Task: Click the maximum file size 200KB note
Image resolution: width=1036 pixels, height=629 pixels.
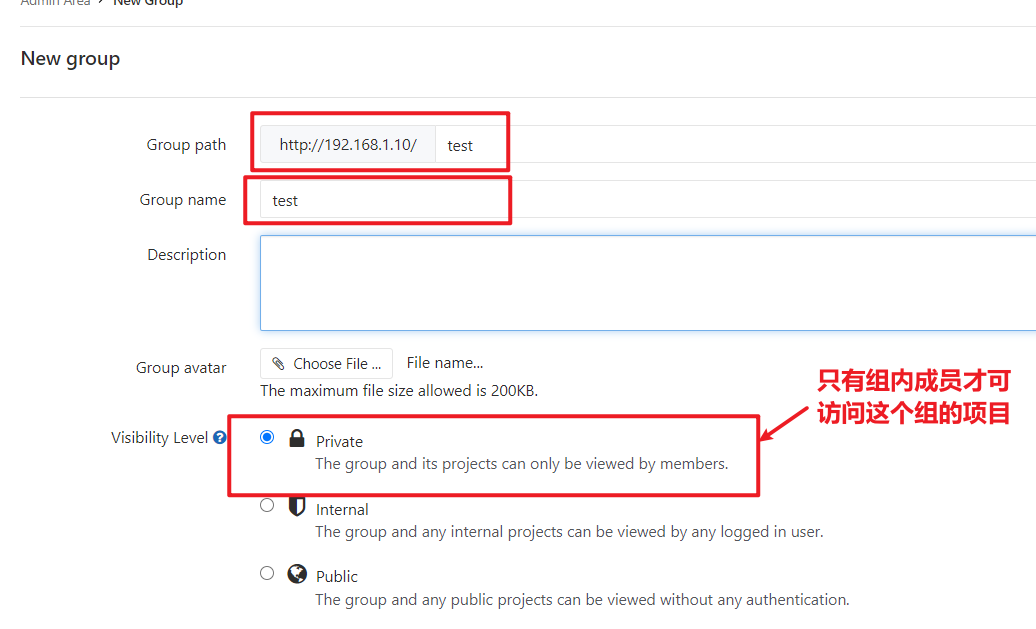Action: click(399, 390)
